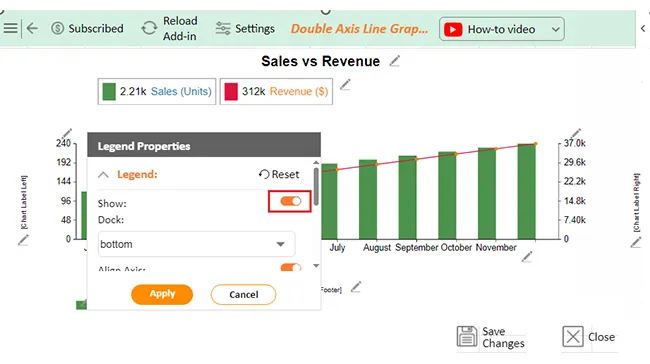Image resolution: width=650 pixels, height=364 pixels.
Task: Click scrollbar up arrow in Legend panel
Action: point(316,163)
